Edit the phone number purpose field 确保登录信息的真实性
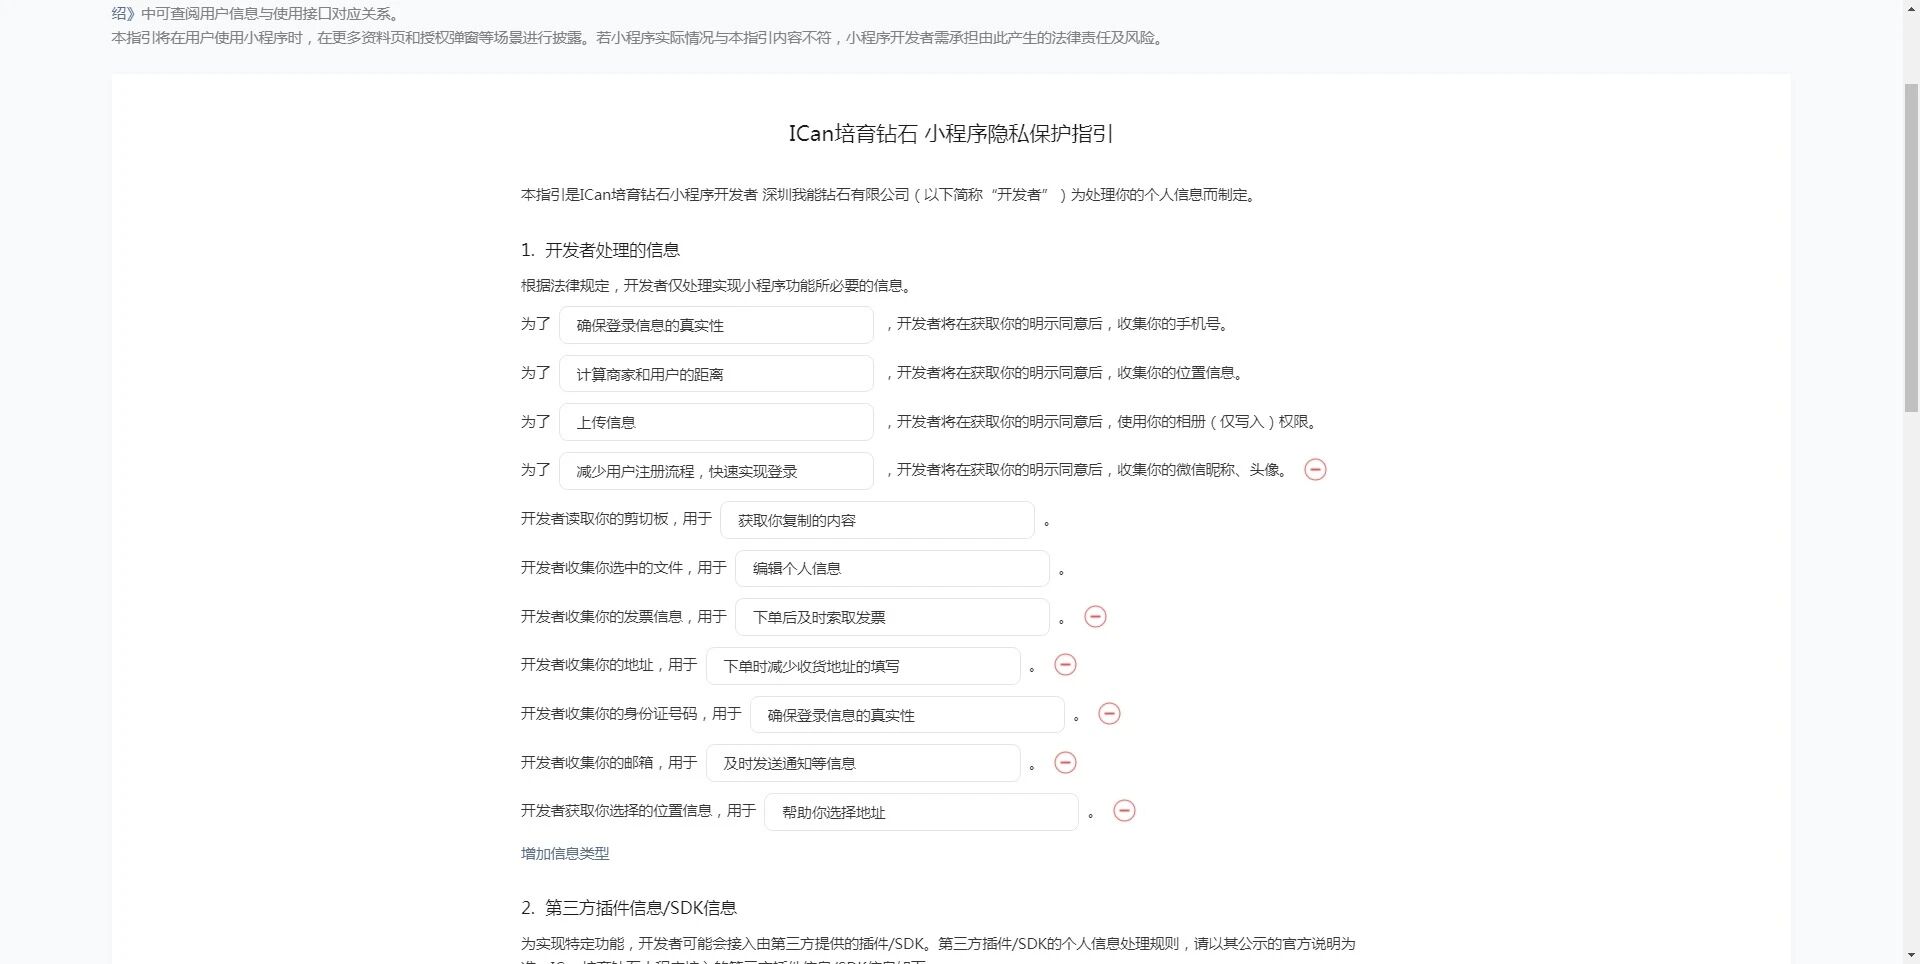 716,325
